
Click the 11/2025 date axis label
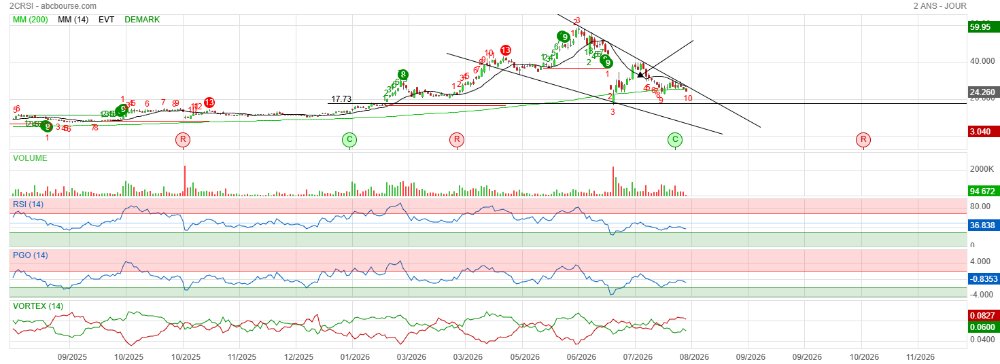click(242, 358)
